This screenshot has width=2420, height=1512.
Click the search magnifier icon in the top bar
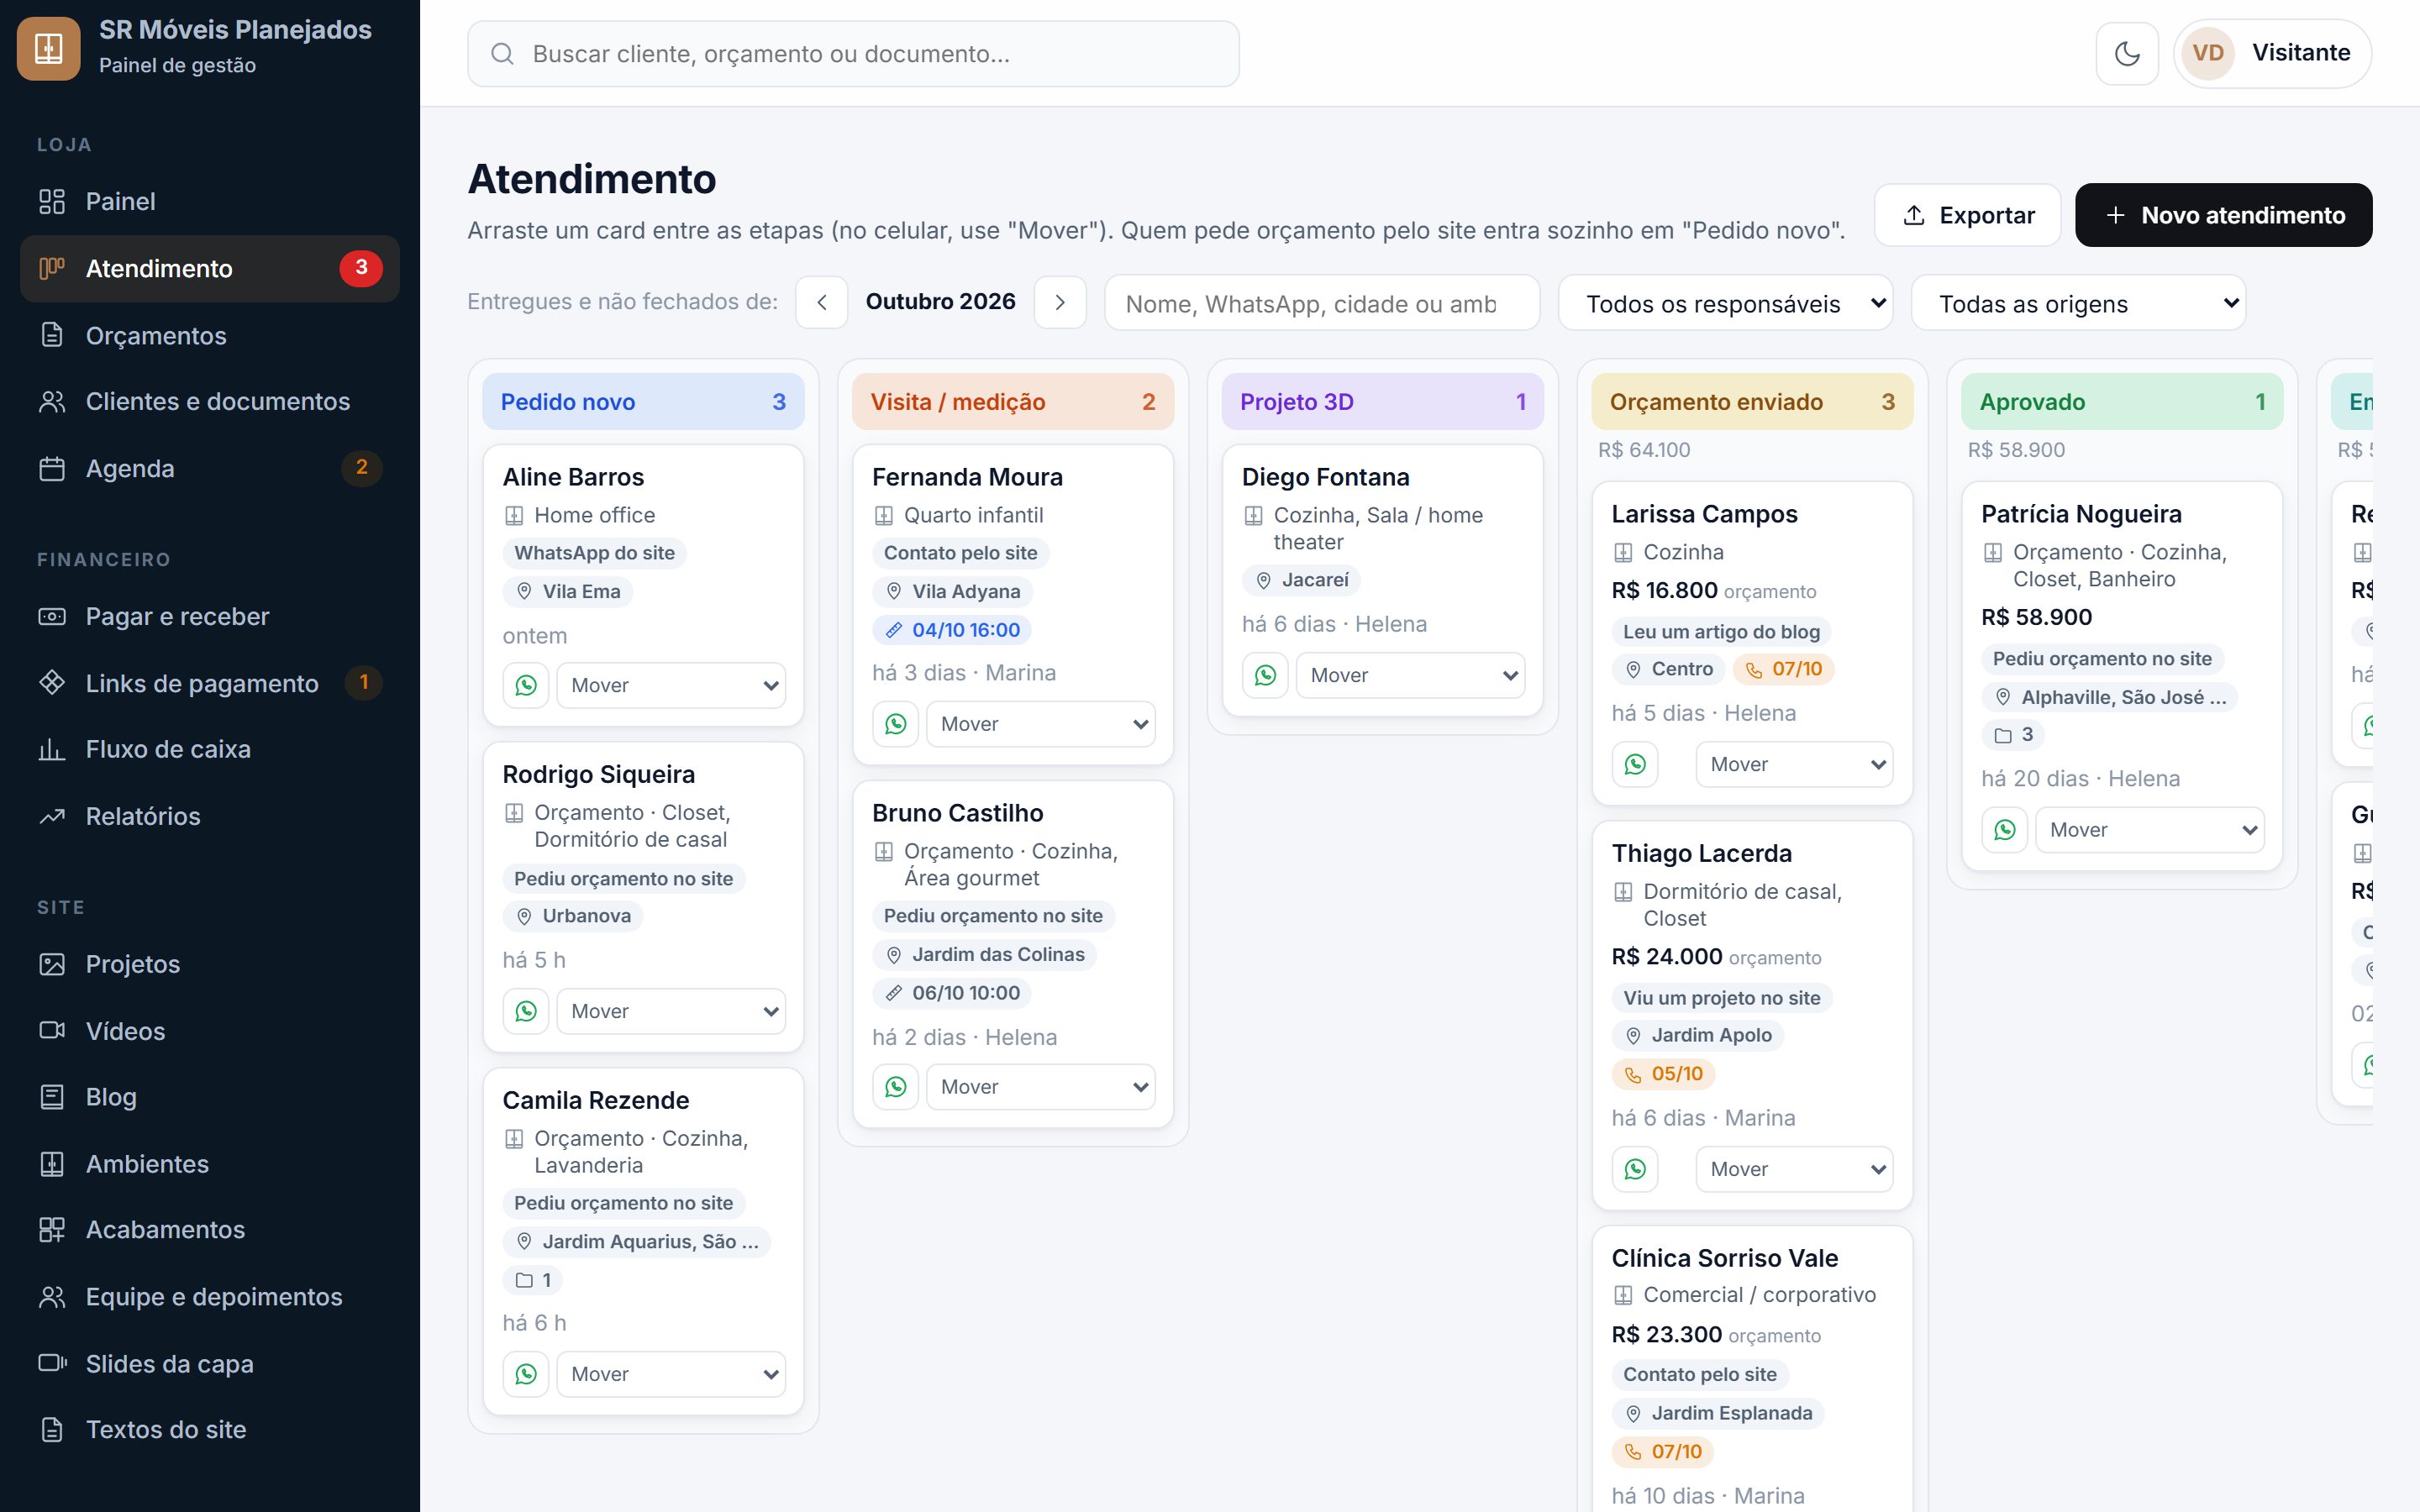click(502, 54)
